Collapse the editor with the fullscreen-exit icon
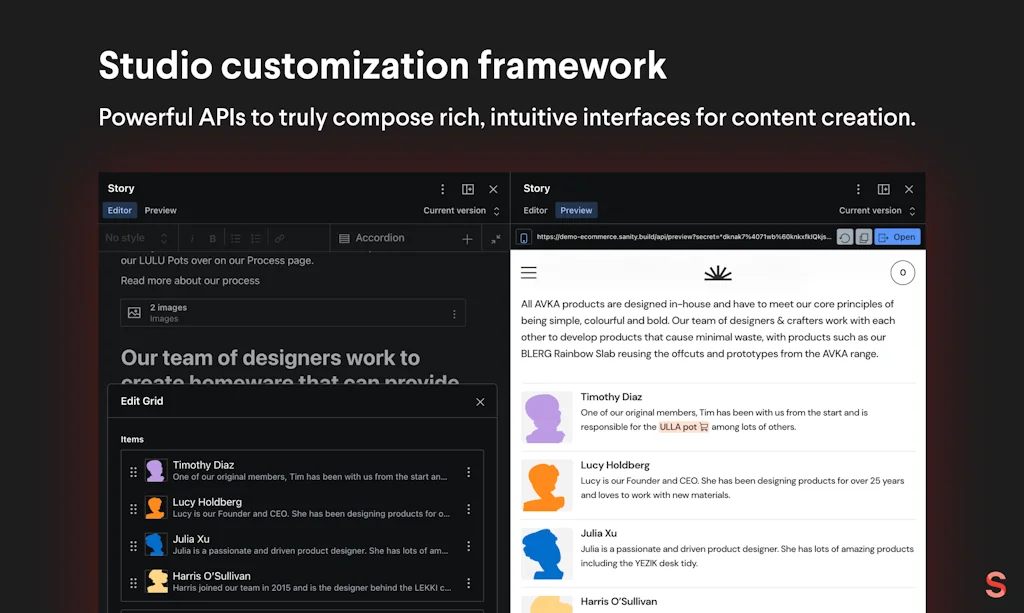1024x613 pixels. point(496,238)
